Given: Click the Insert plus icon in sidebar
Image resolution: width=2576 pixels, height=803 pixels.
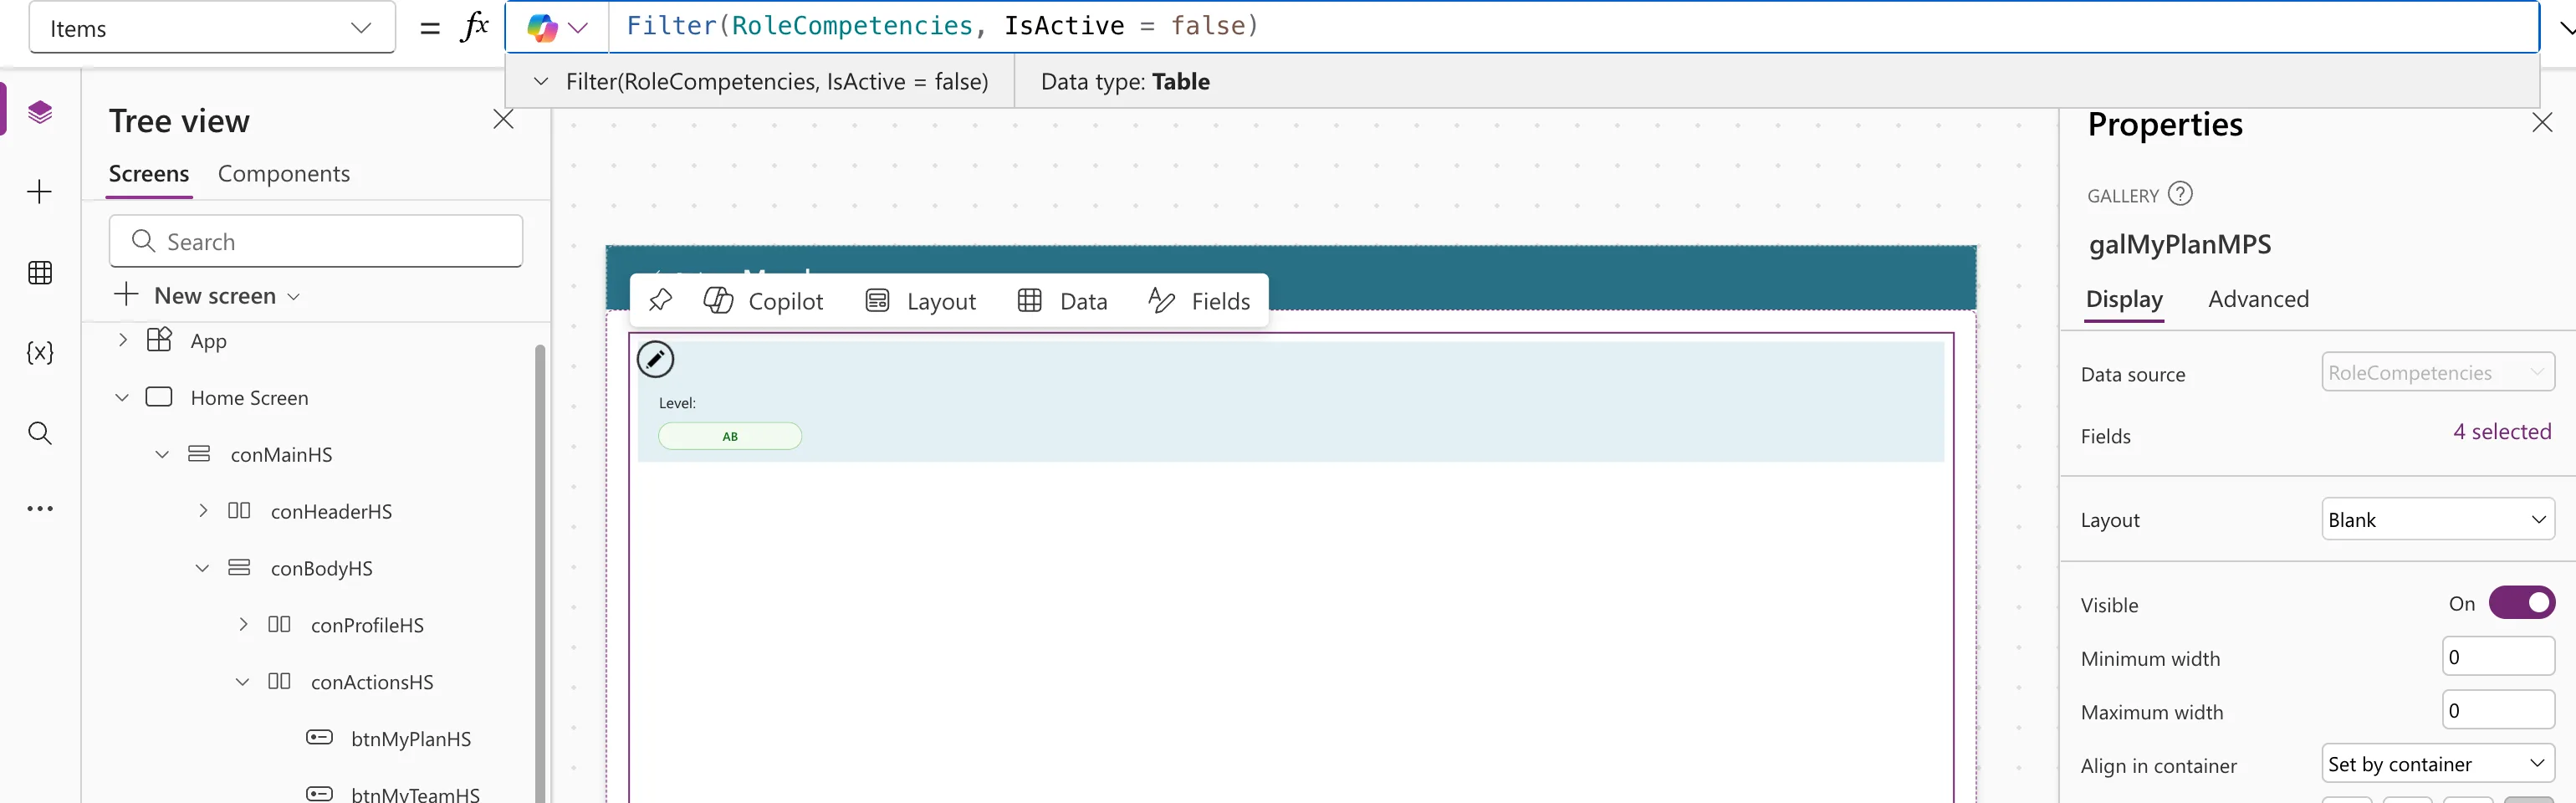Looking at the screenshot, I should [x=40, y=192].
